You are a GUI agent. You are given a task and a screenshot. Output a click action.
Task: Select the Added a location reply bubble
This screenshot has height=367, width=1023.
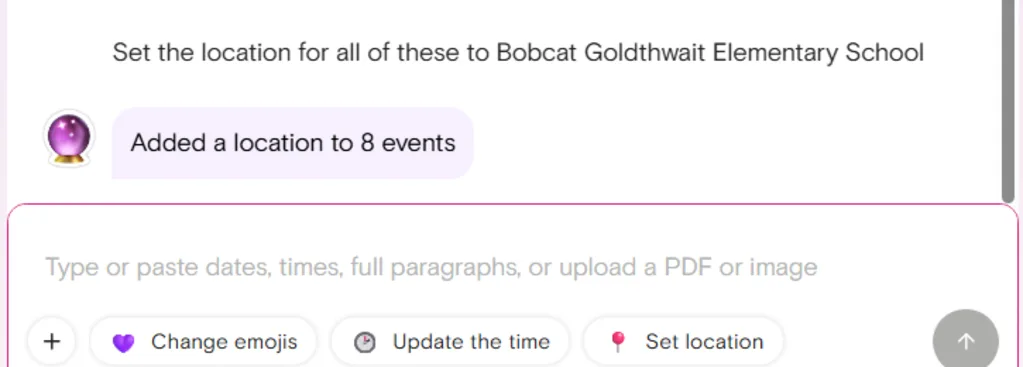pos(292,143)
